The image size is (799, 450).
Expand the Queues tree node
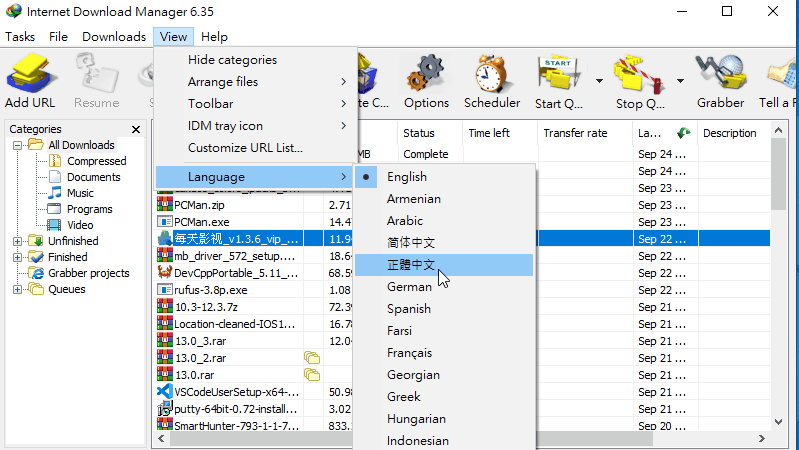coord(17,289)
